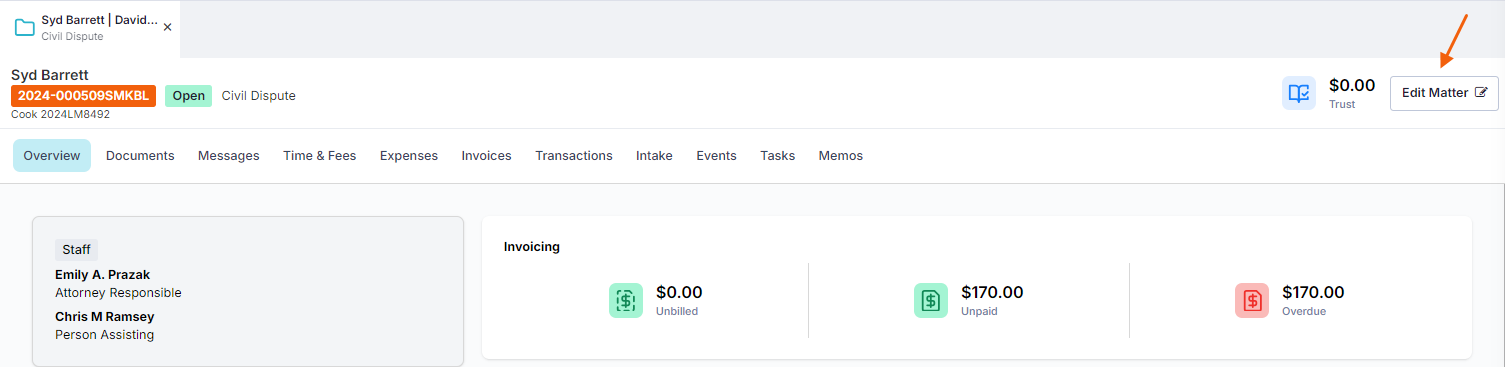Close the Syd Barrett matter tab
This screenshot has width=1505, height=367.
click(167, 27)
